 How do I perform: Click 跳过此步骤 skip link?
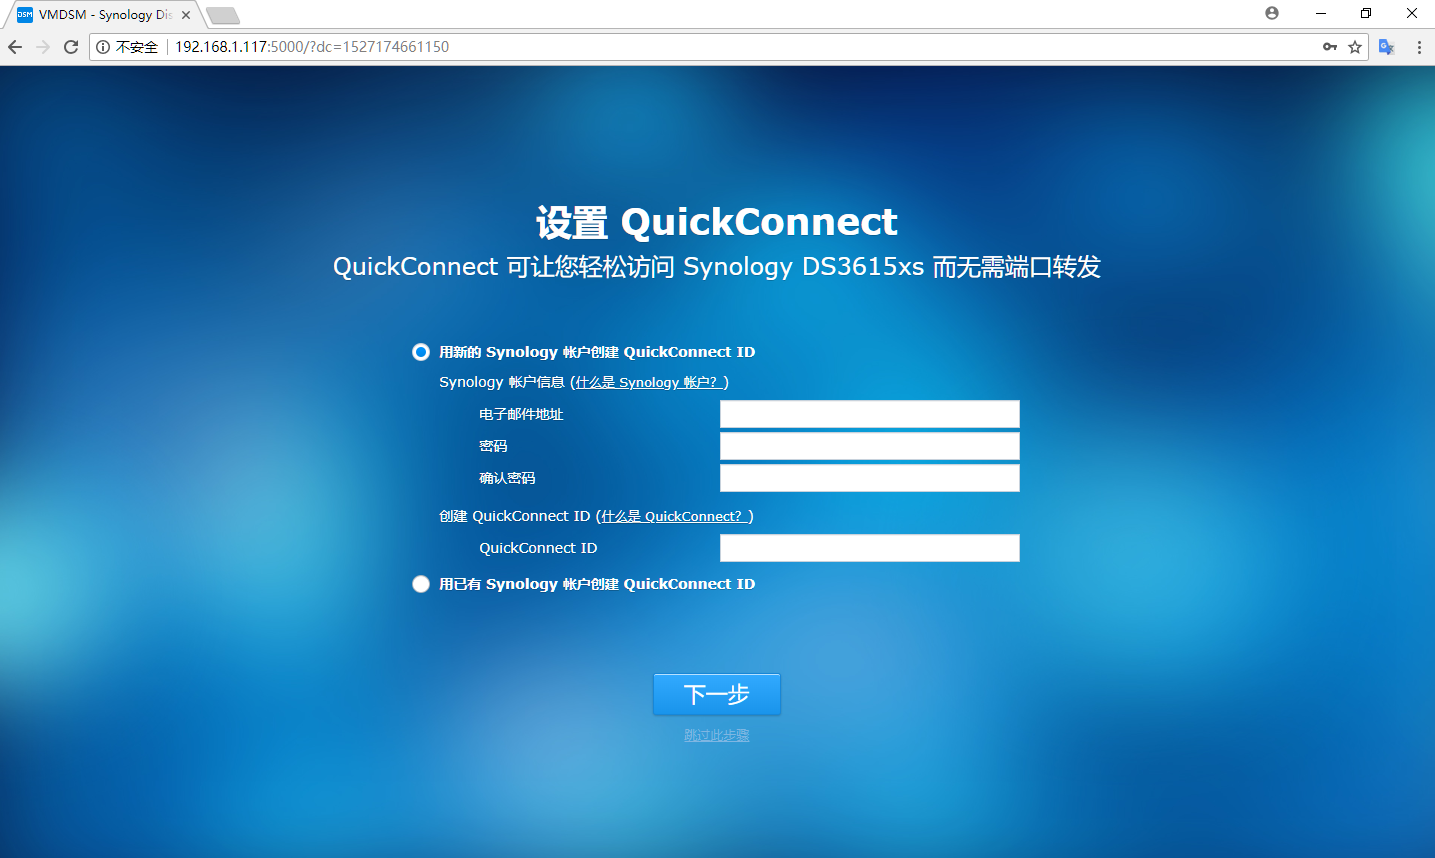[717, 735]
